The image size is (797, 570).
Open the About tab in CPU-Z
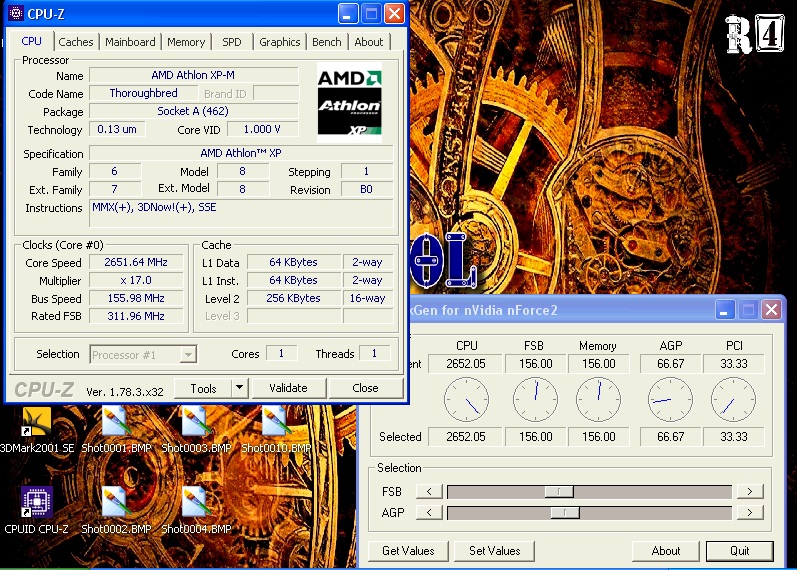pos(369,42)
